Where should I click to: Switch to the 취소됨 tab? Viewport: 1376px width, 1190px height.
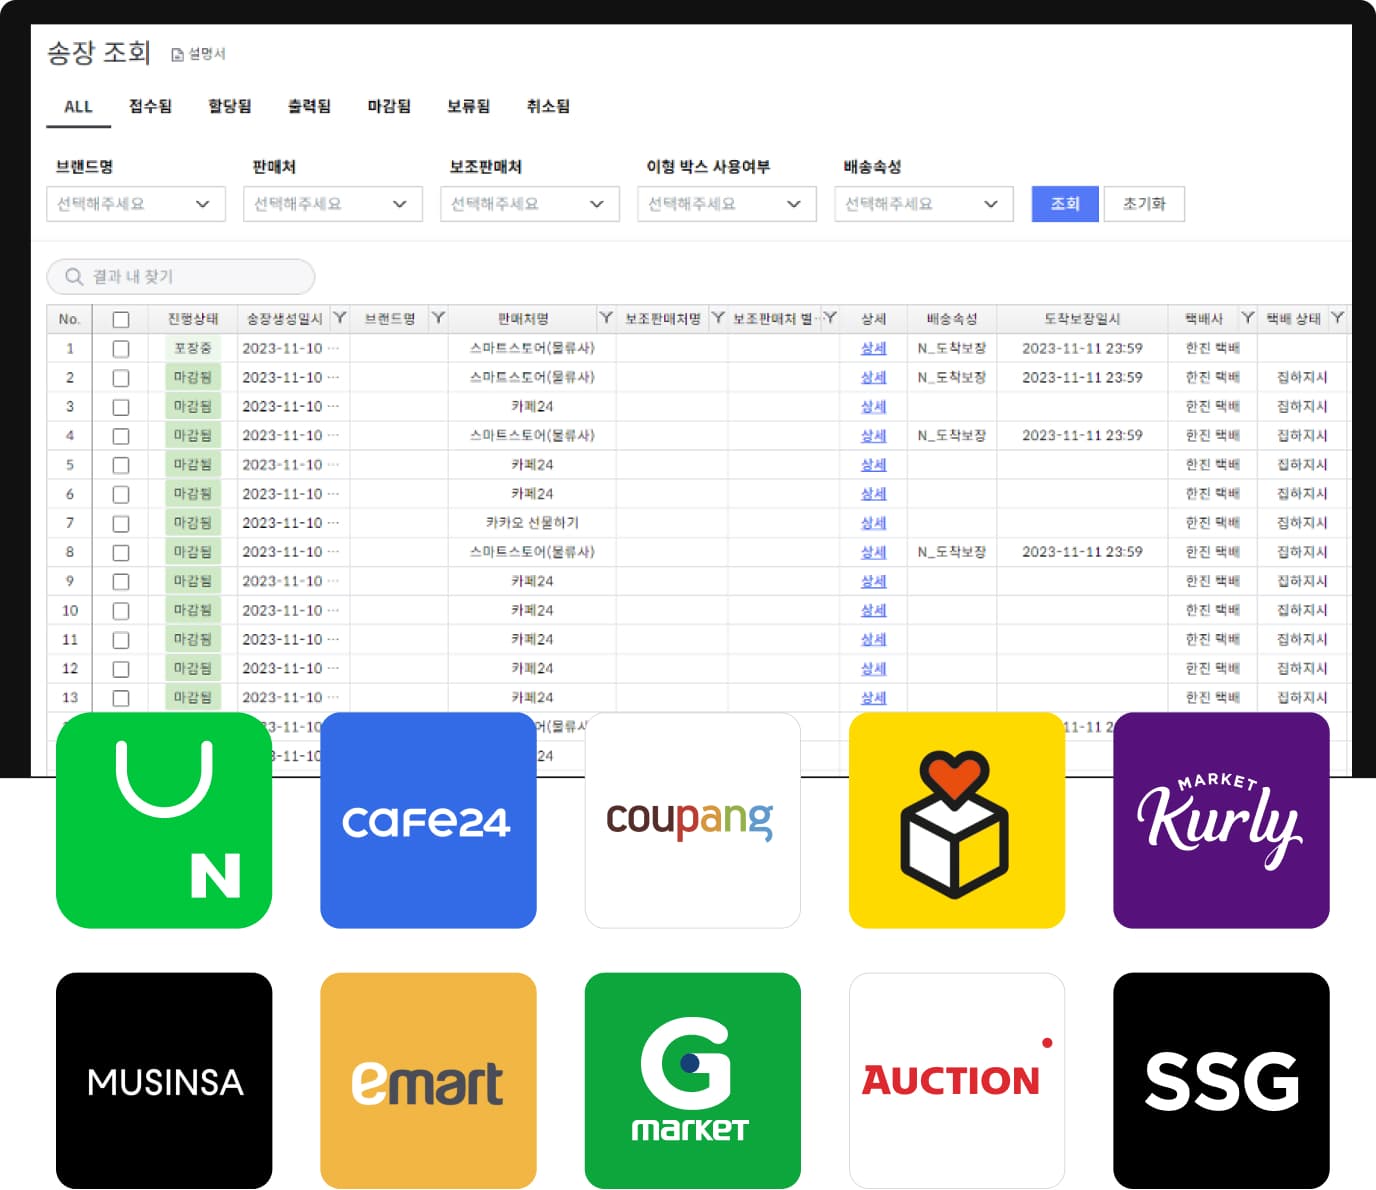[x=548, y=106]
